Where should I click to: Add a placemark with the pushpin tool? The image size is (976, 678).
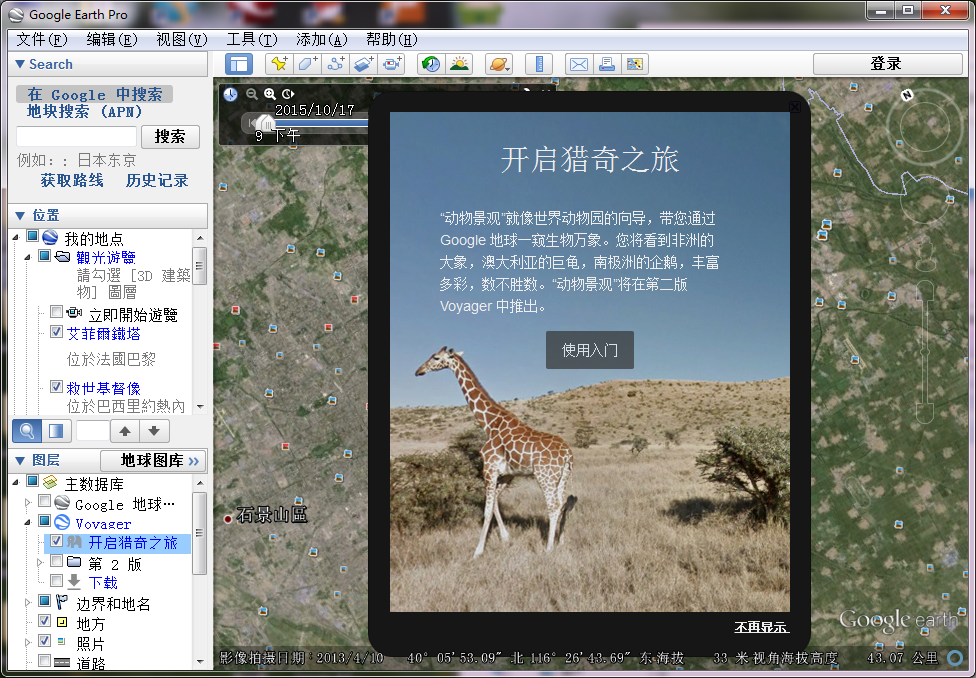tap(278, 64)
